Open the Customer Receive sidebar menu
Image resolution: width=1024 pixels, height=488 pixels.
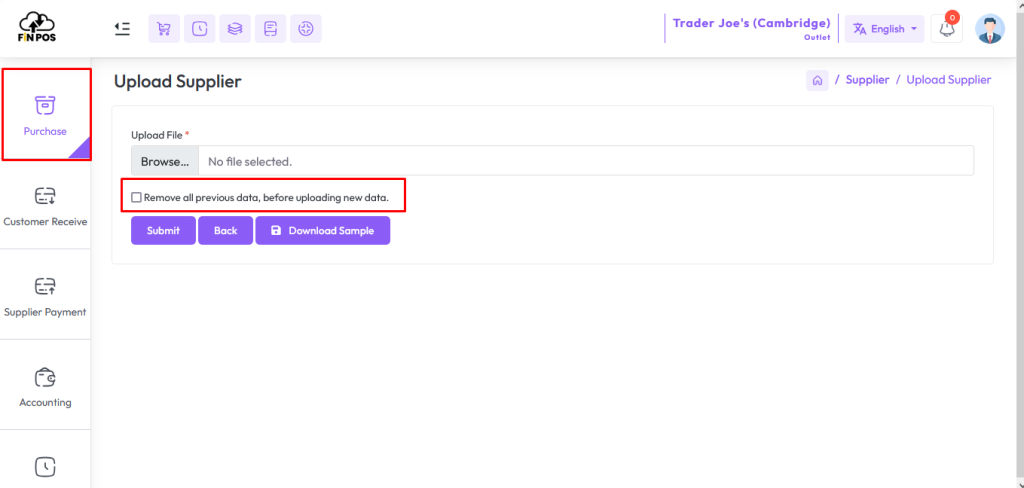[45, 204]
